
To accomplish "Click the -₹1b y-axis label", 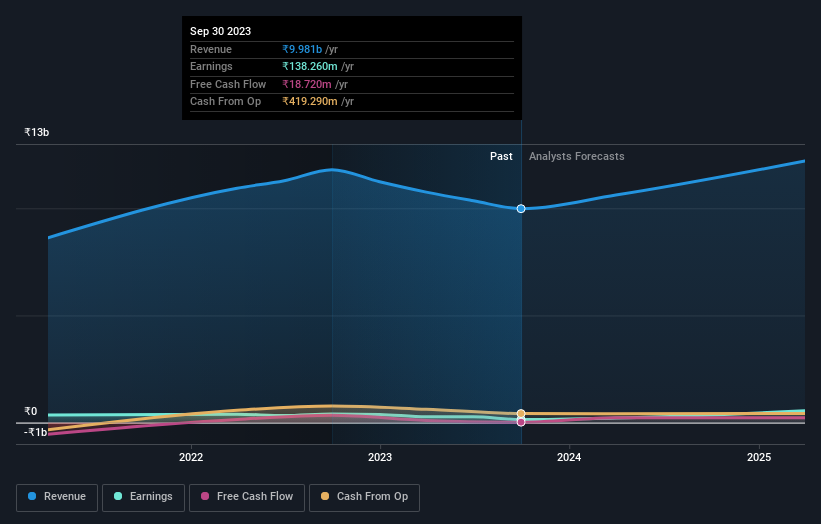I will point(35,432).
